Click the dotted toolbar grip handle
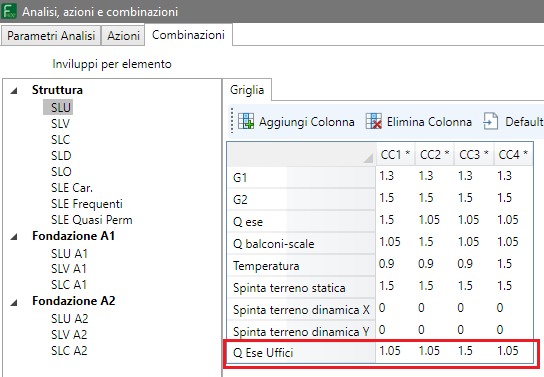The image size is (544, 377). tap(232, 121)
